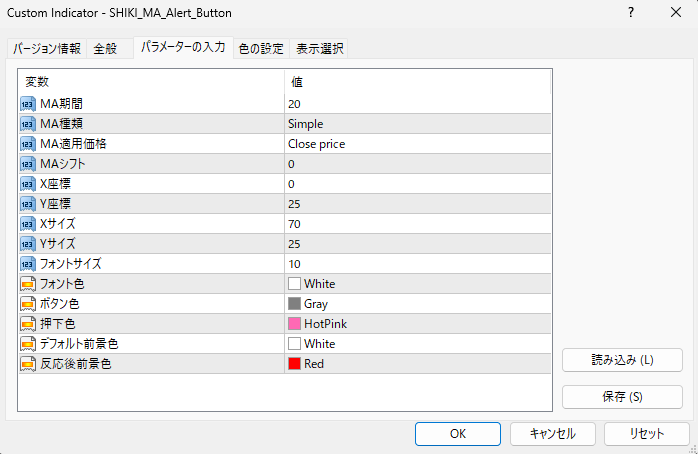Click the color icon beside 押下色
This screenshot has height=454, width=698.
click(28, 324)
